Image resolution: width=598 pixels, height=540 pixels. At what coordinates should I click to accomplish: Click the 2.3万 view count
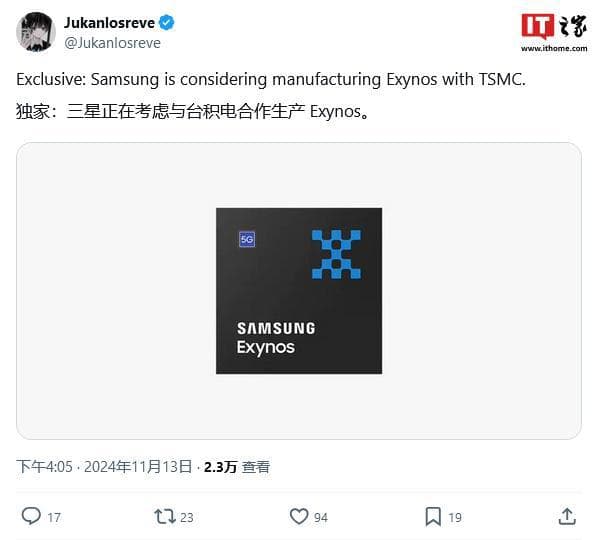(220, 466)
